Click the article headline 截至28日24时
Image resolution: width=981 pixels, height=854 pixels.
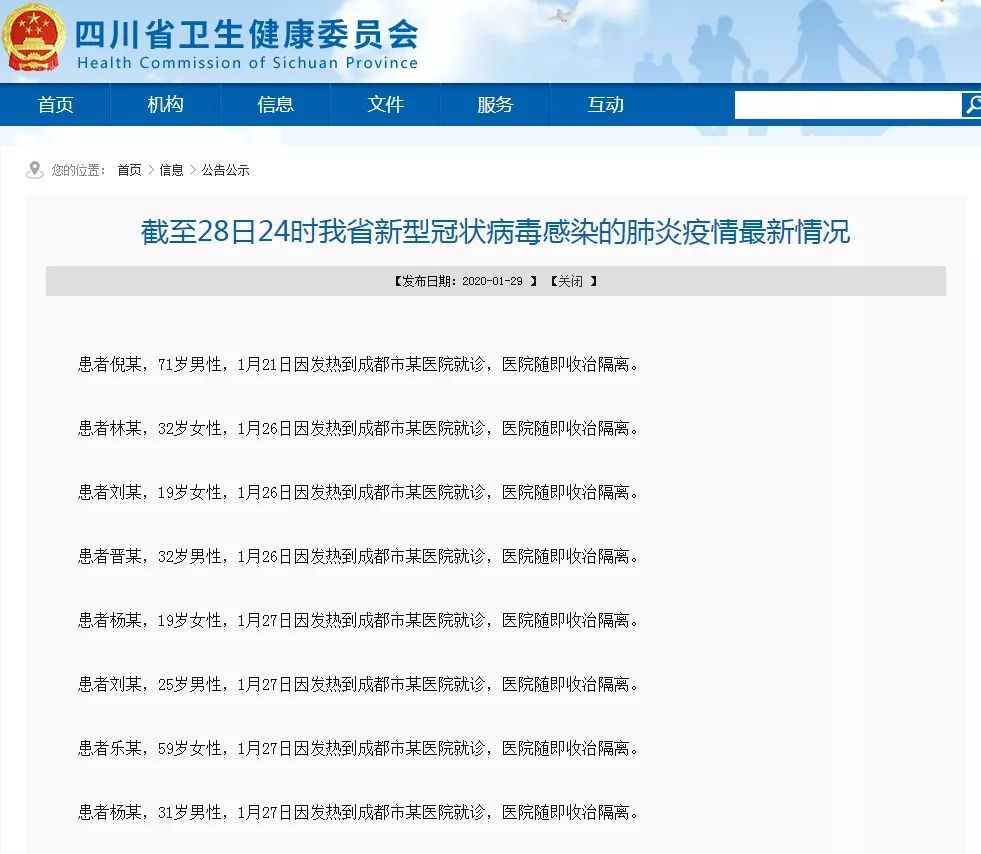coord(495,232)
